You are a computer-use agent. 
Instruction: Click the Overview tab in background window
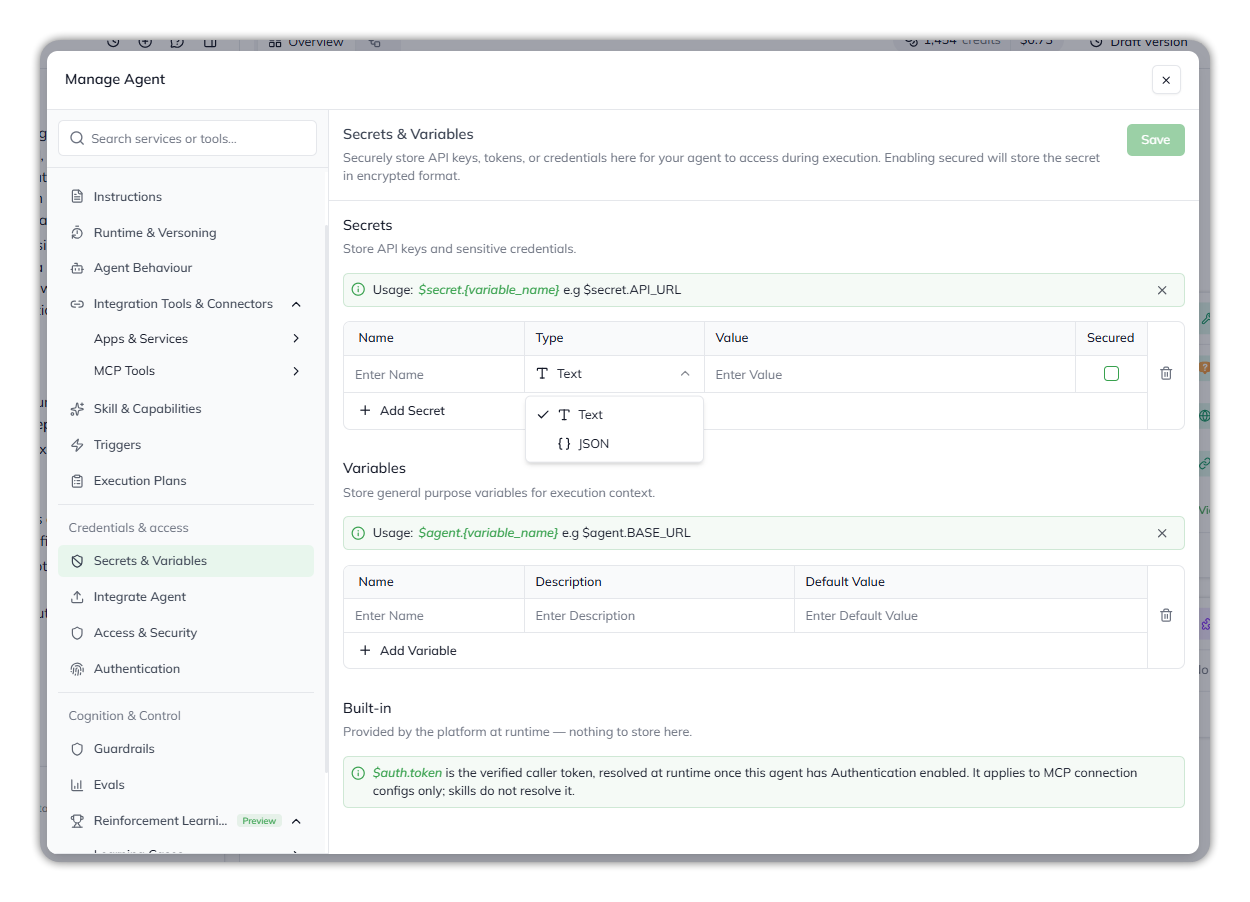(306, 43)
